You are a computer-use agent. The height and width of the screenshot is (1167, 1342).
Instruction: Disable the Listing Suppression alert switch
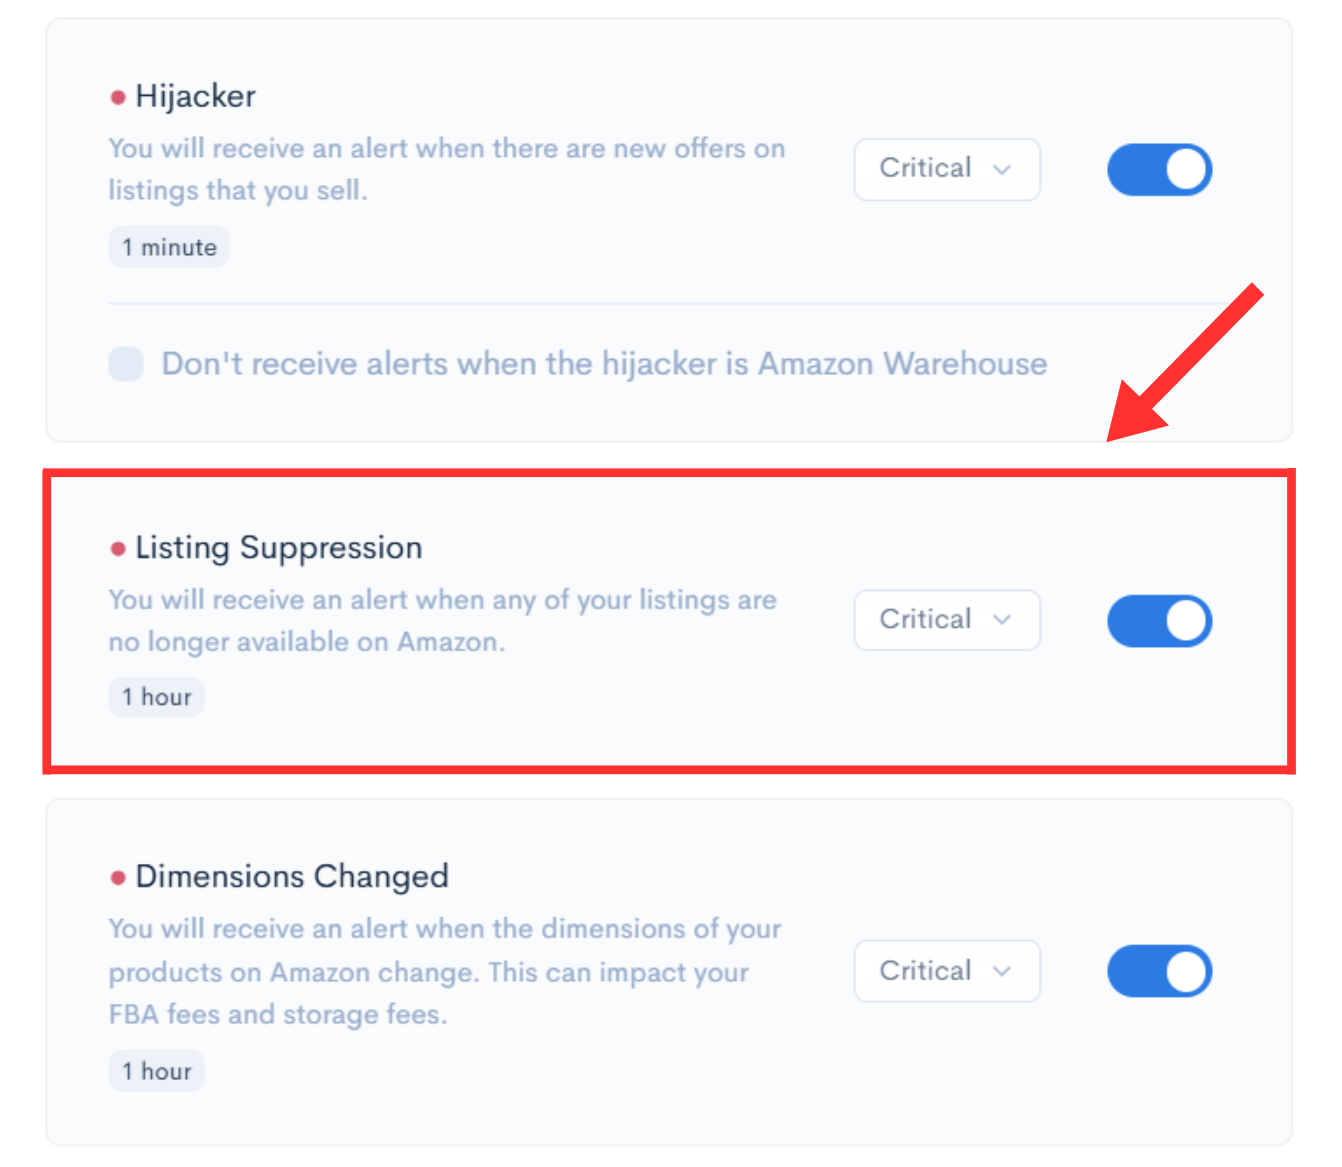tap(1159, 621)
